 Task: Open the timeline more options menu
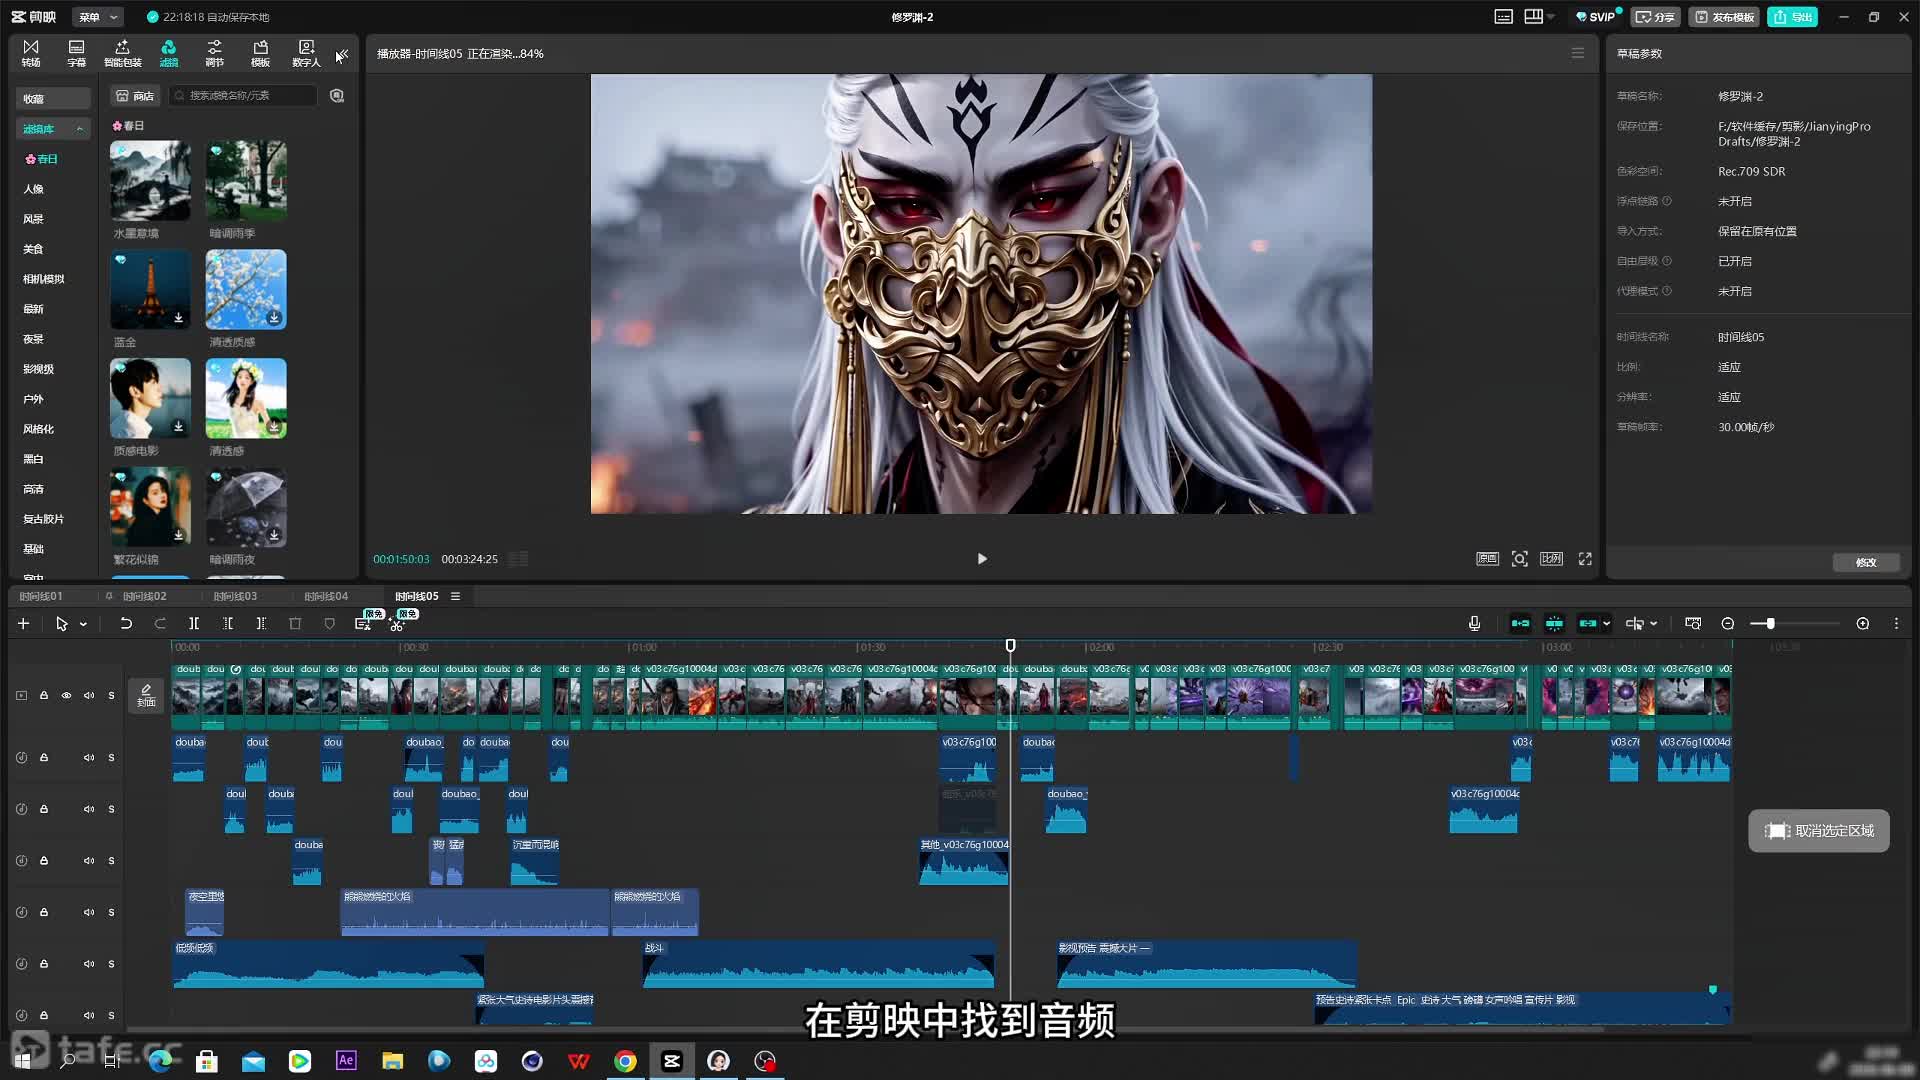pyautogui.click(x=1896, y=624)
